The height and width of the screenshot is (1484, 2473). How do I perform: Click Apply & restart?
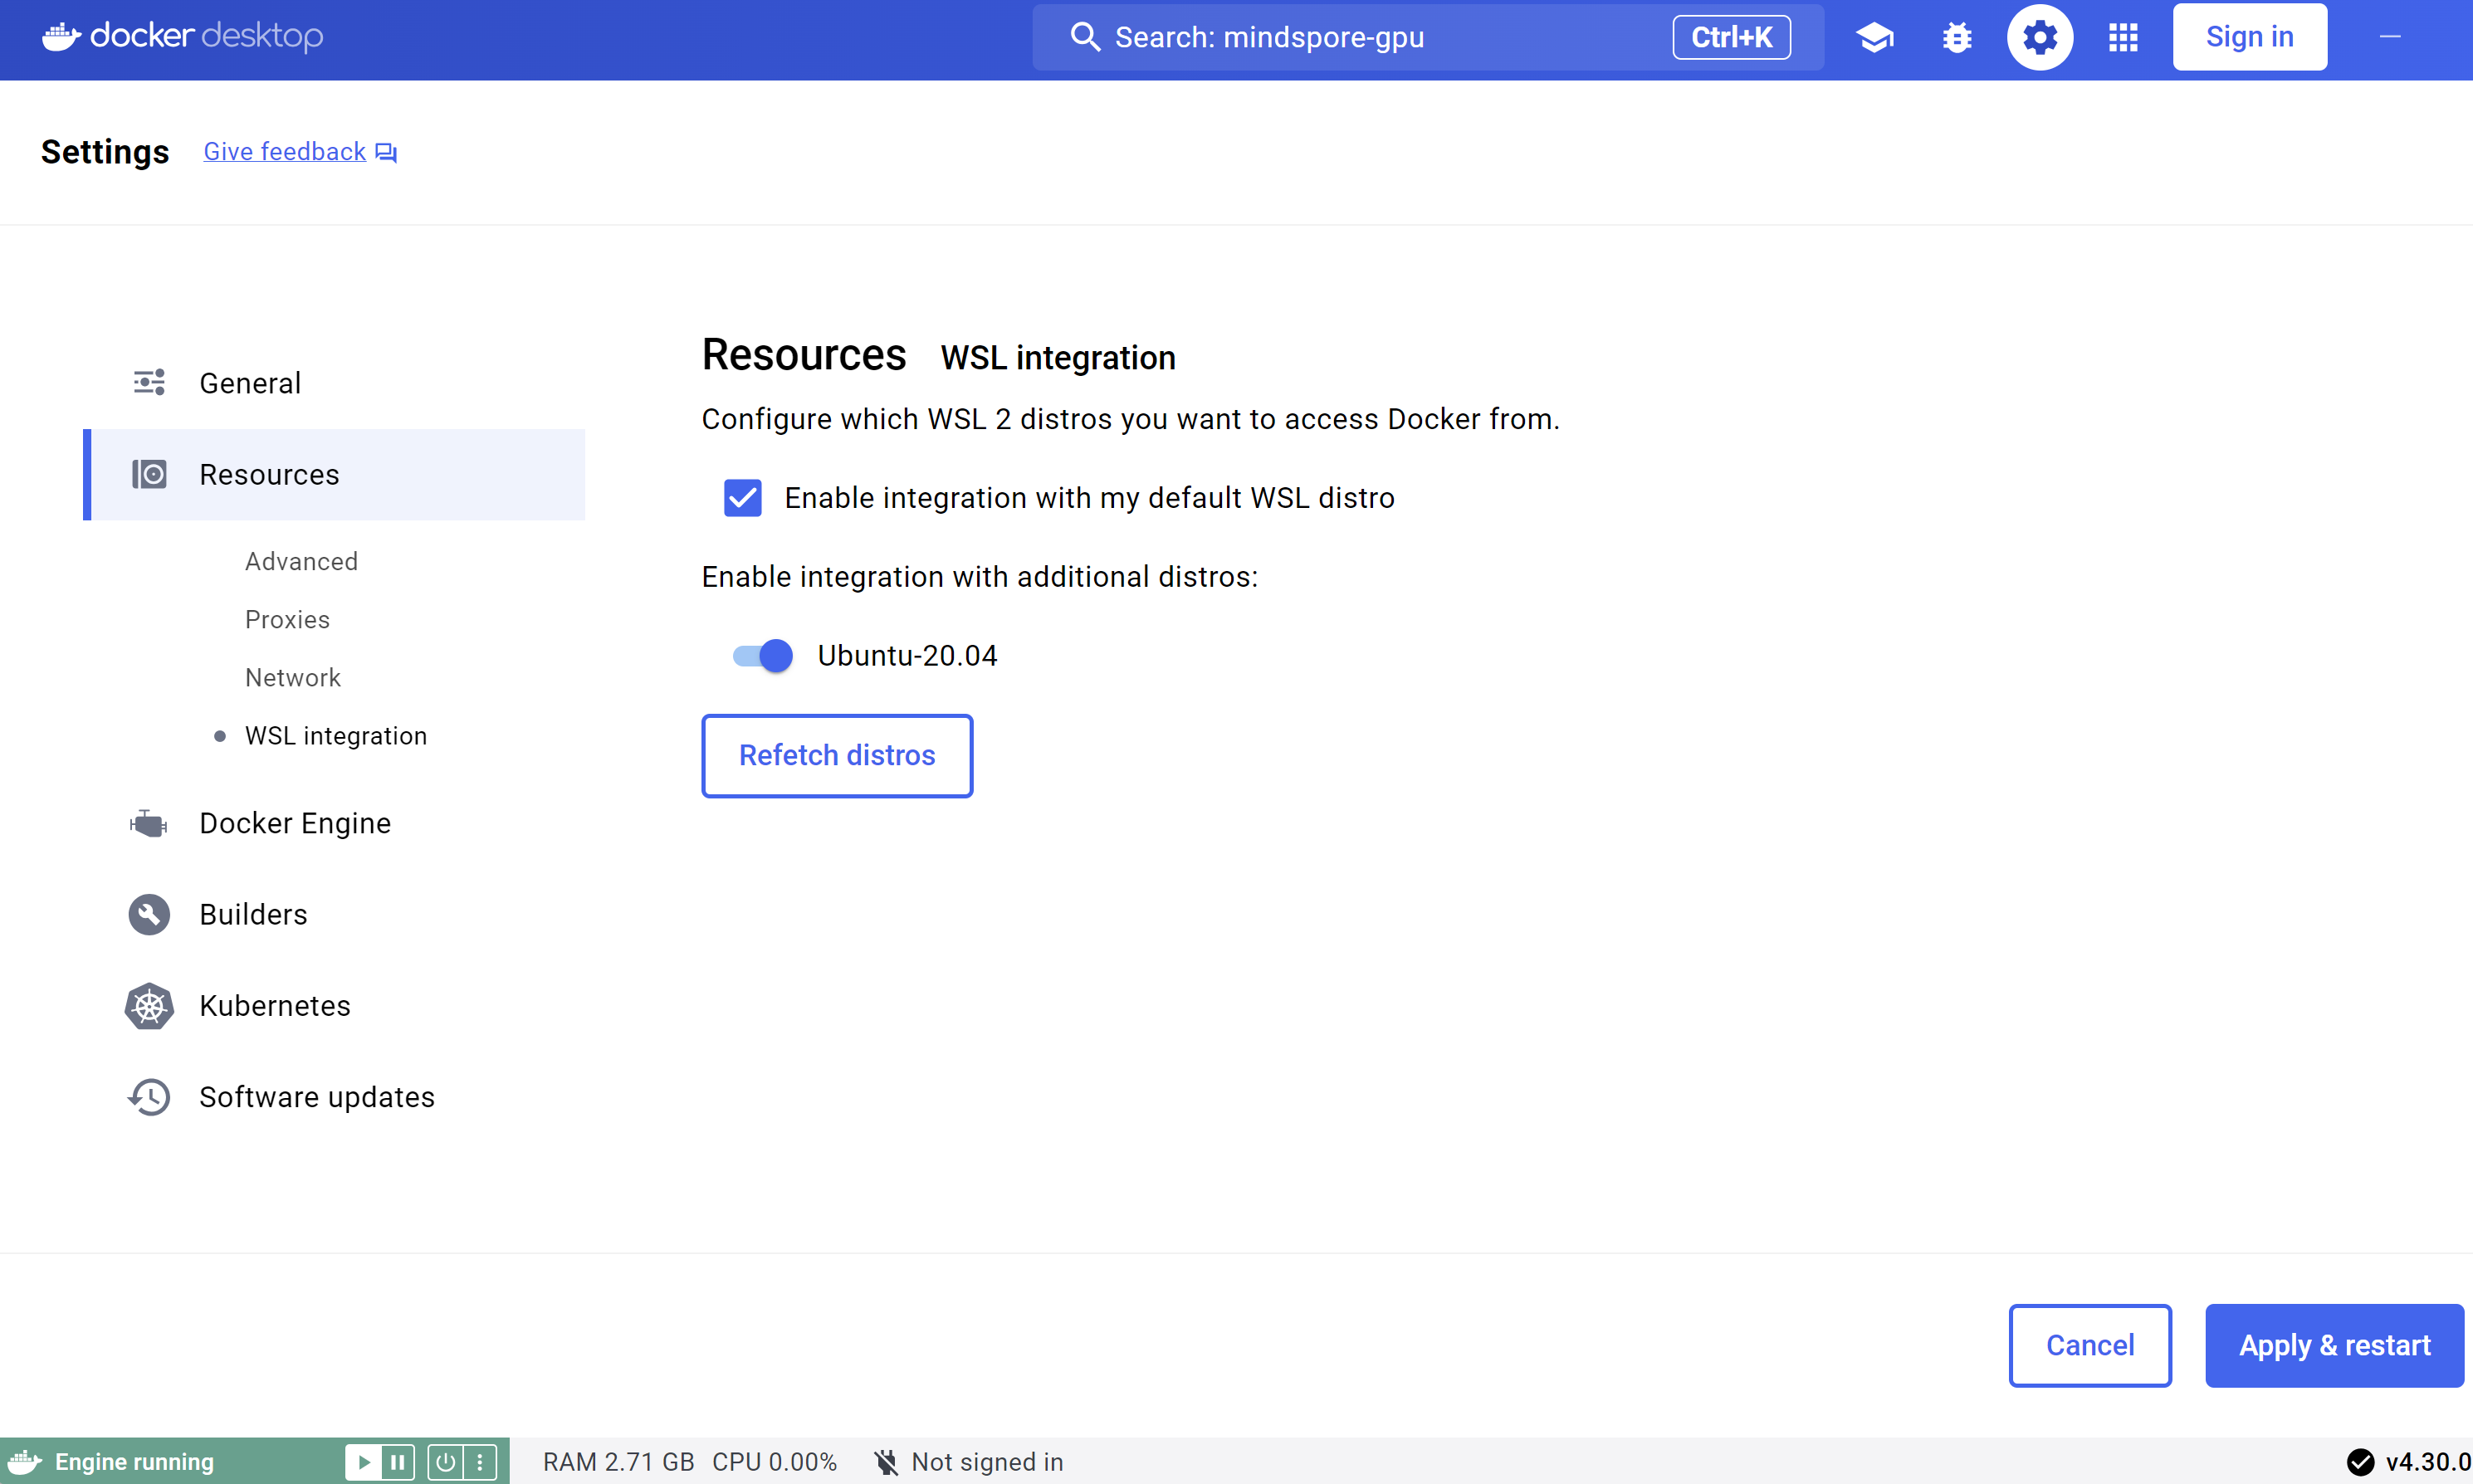click(2333, 1345)
